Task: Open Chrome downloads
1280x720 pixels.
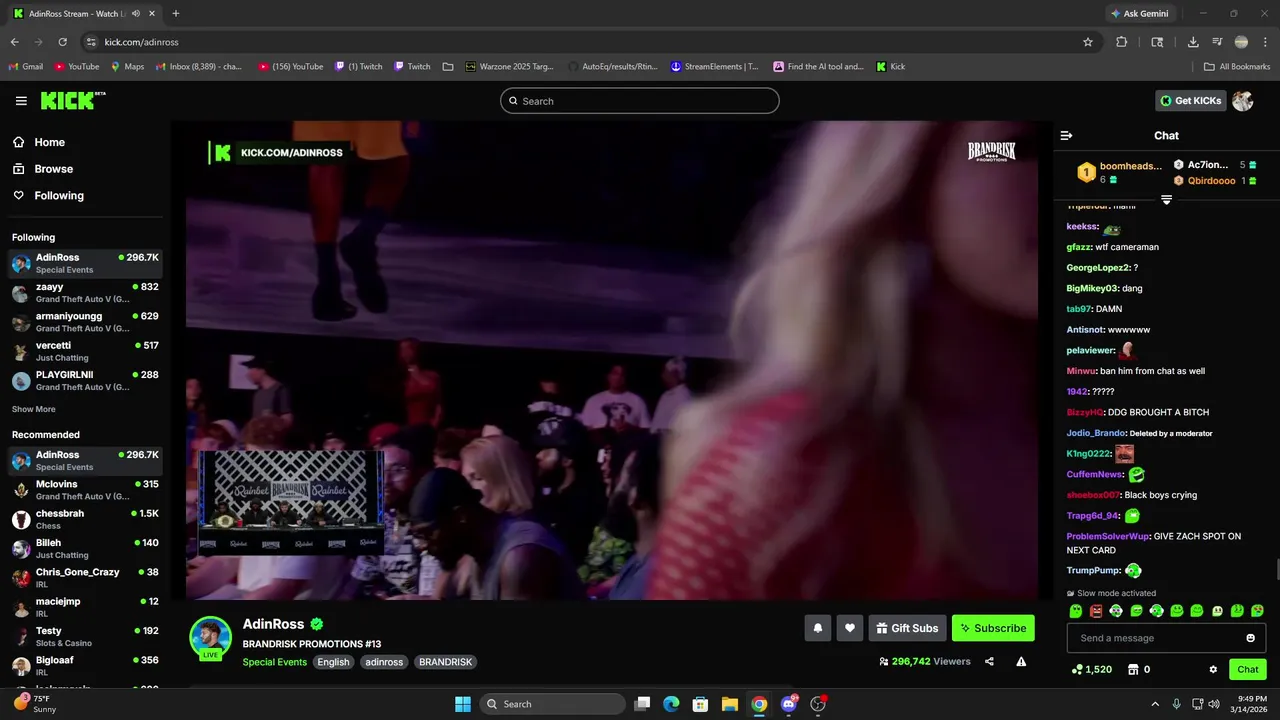Action: [x=1193, y=42]
